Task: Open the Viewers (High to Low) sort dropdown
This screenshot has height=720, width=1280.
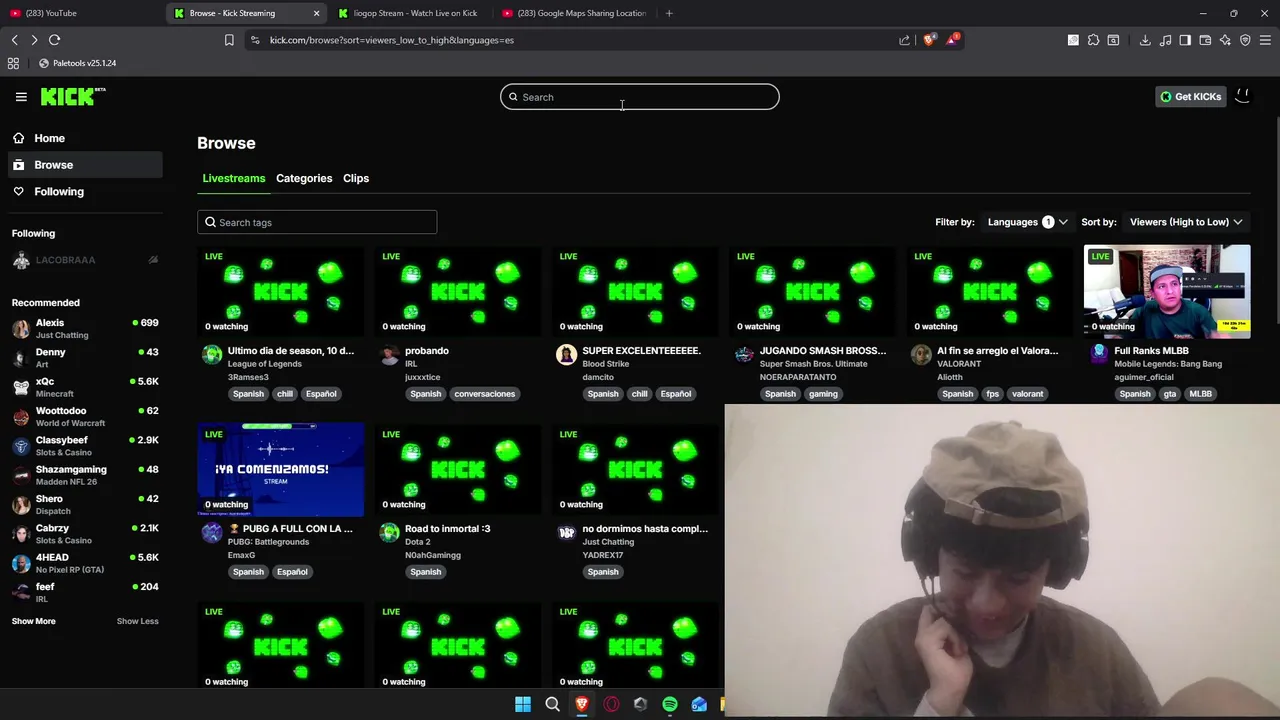Action: [1186, 222]
